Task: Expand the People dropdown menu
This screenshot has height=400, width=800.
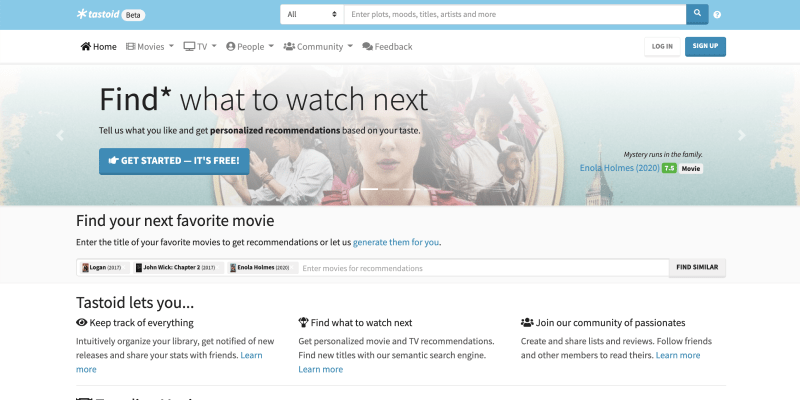Action: [249, 46]
